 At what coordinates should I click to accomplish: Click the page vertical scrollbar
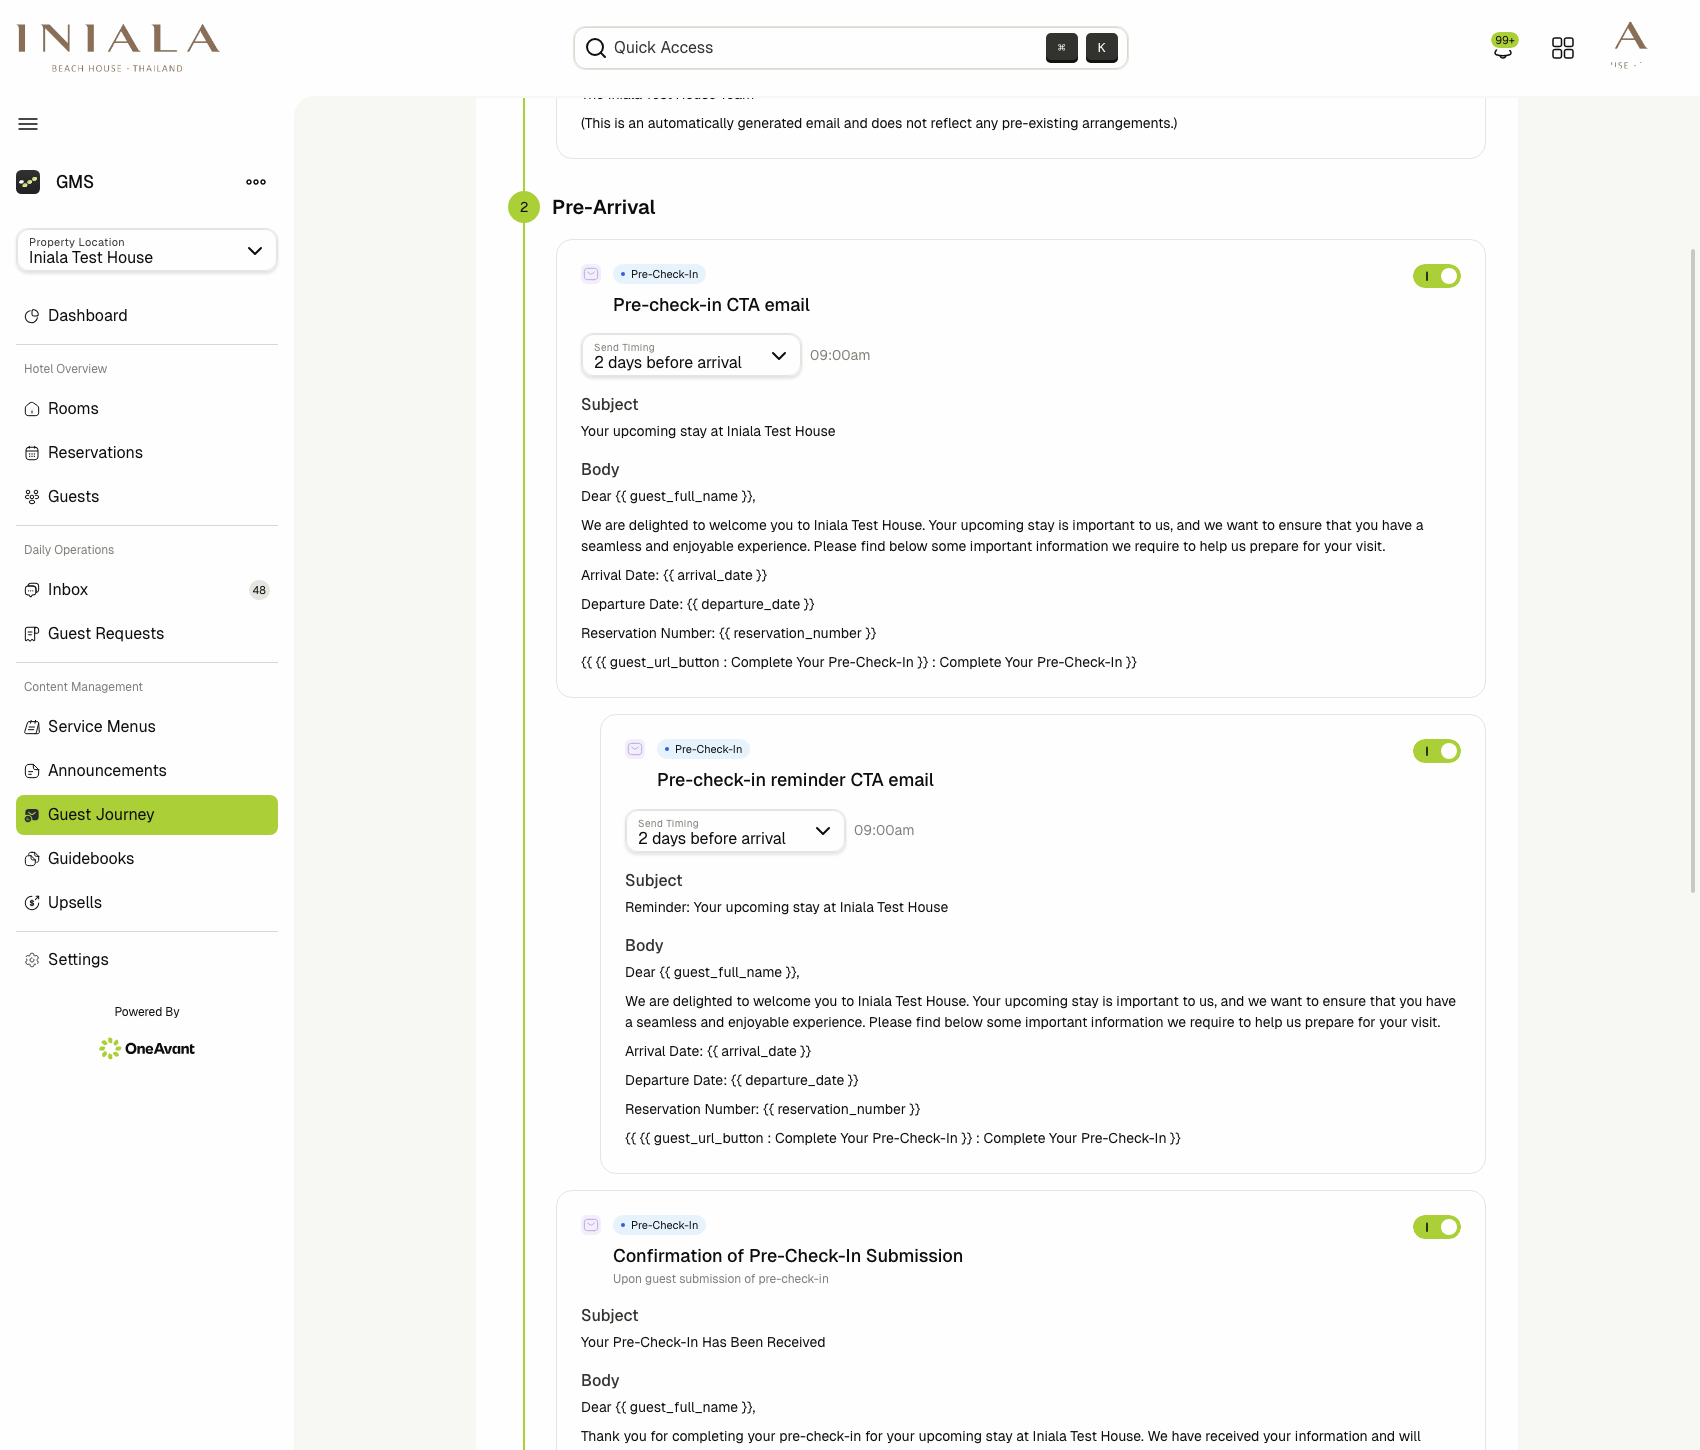(1692, 570)
